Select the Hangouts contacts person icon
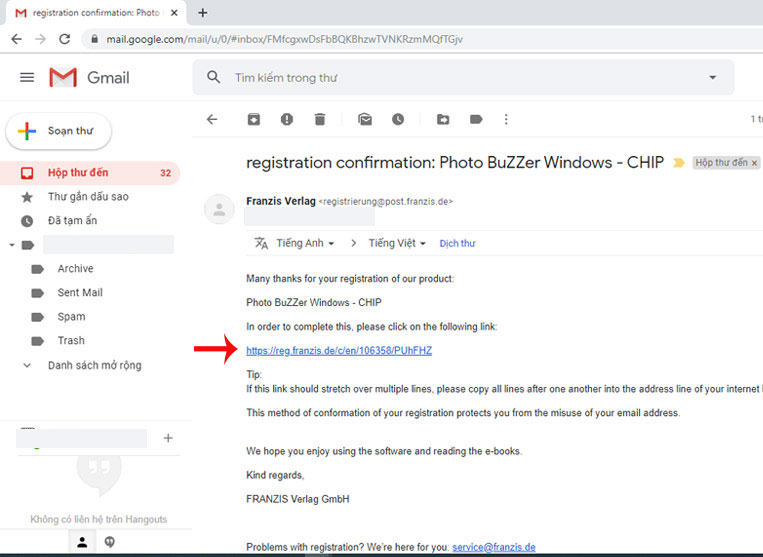The width and height of the screenshot is (763, 557). (x=82, y=541)
